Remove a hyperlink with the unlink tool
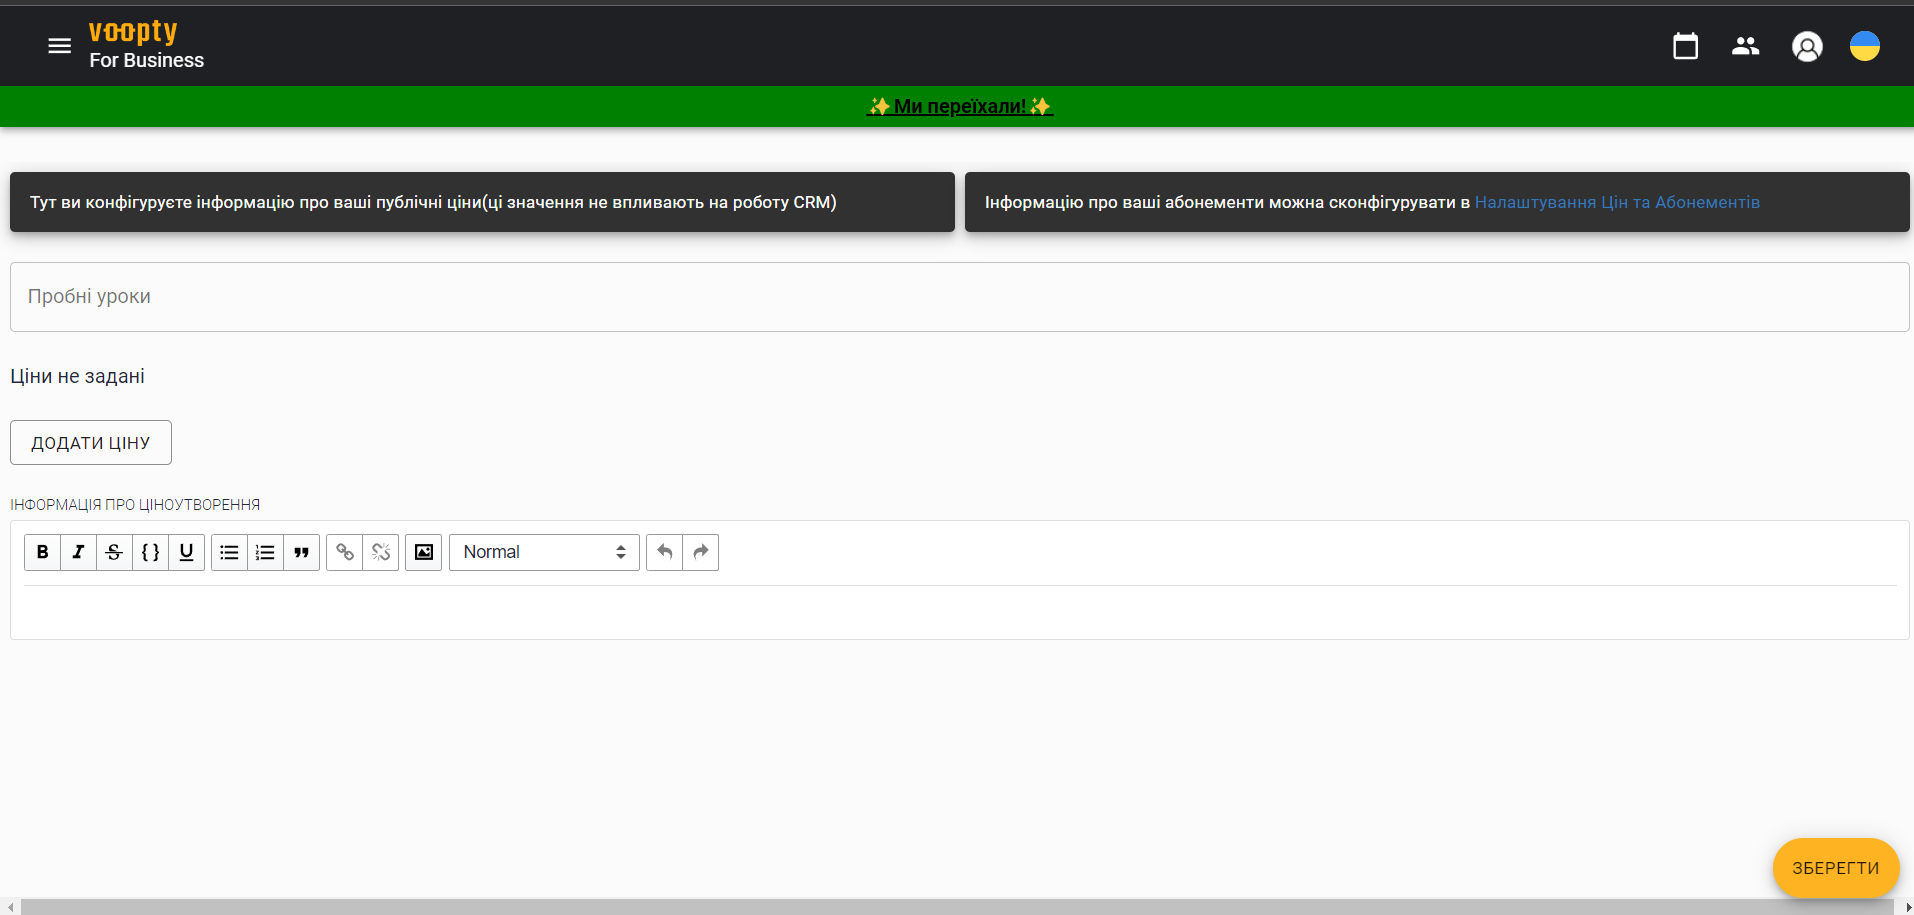 (380, 552)
